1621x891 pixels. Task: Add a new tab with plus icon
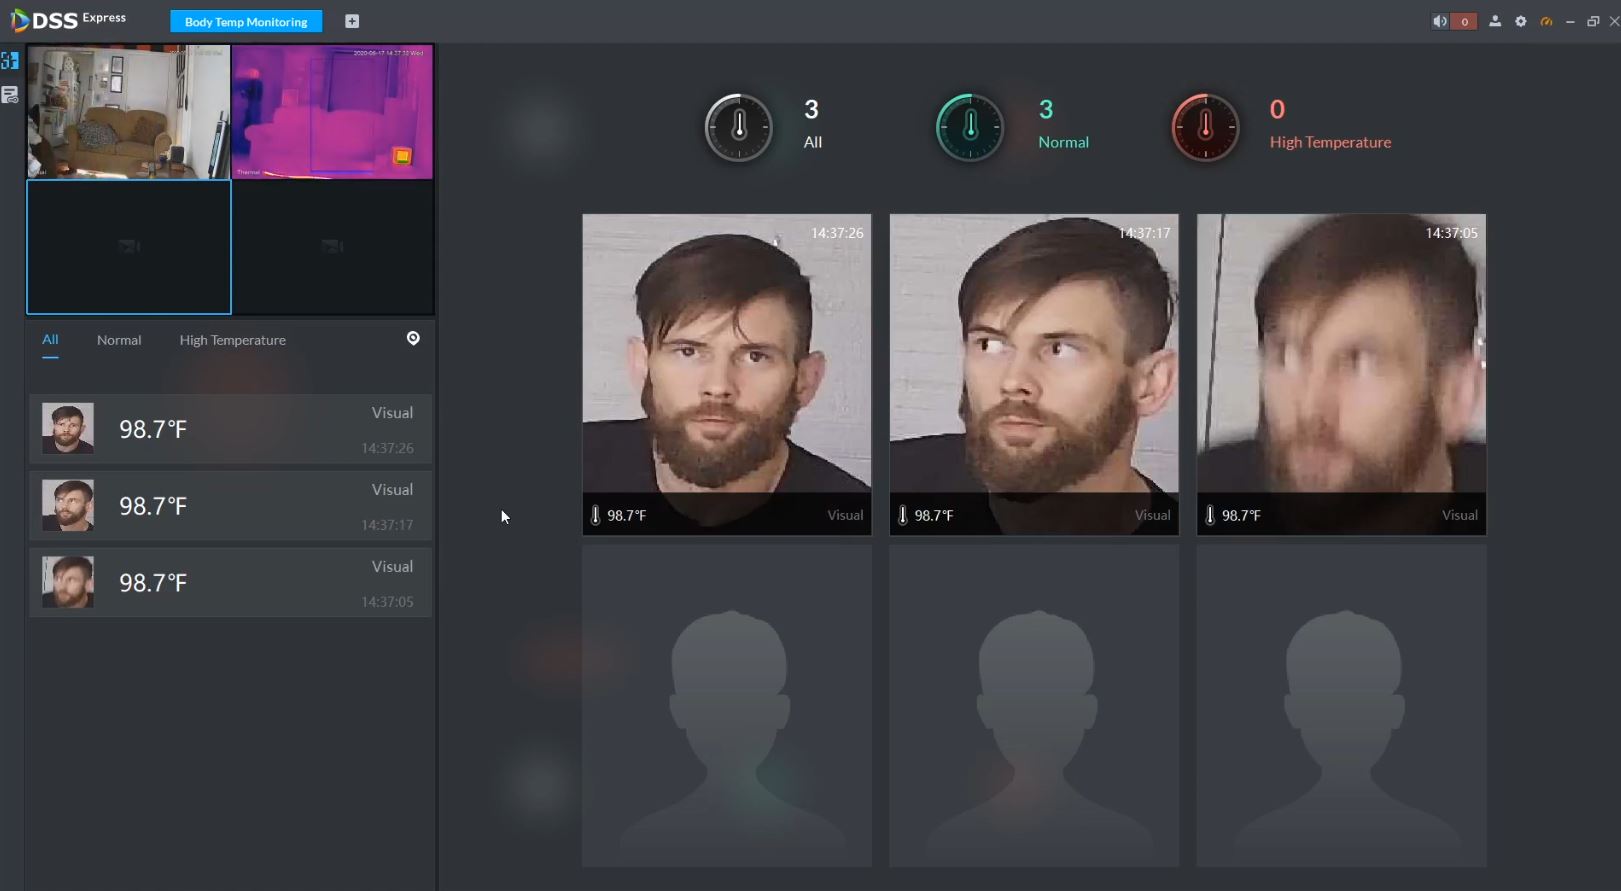(x=352, y=21)
